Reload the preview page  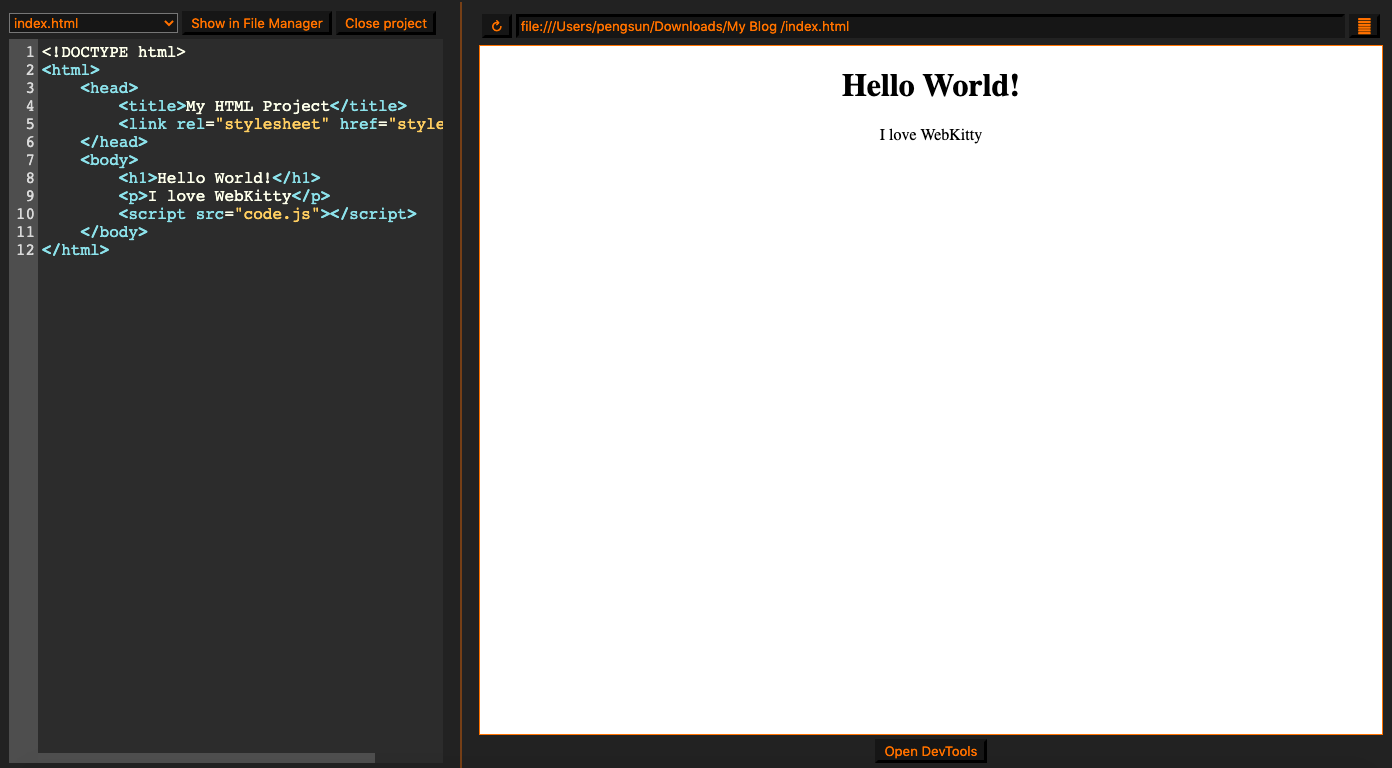(496, 26)
